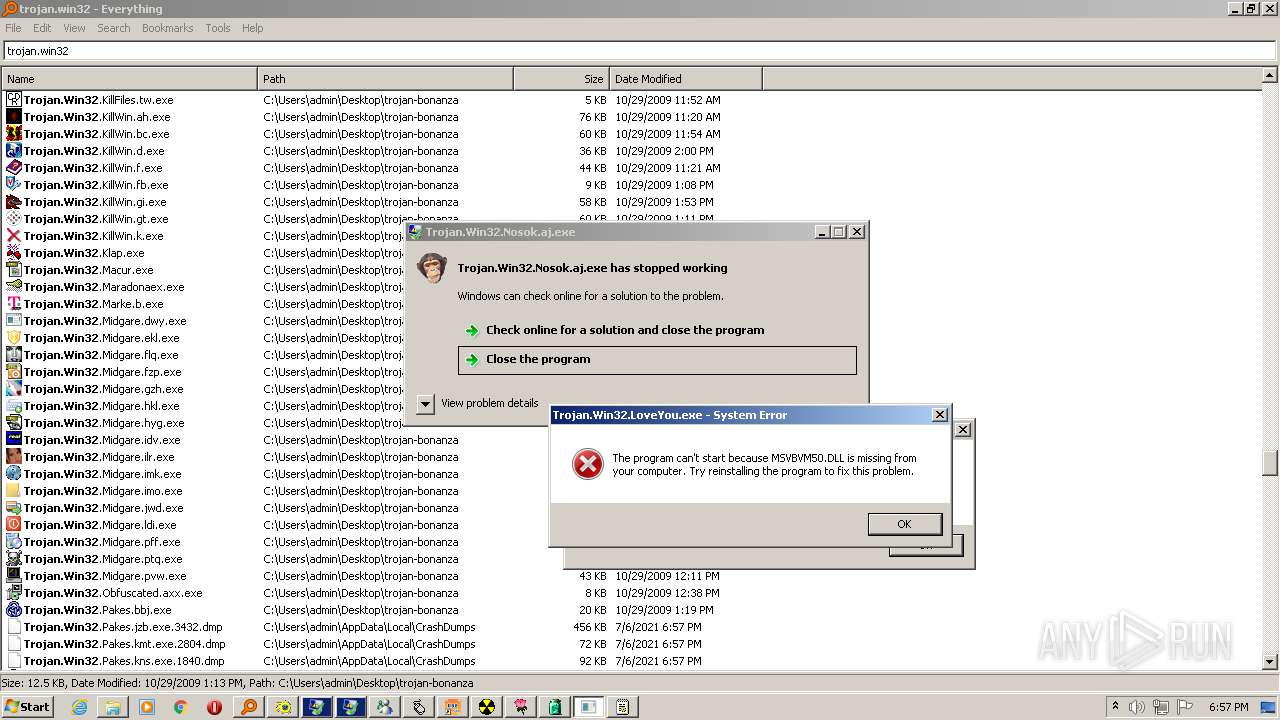
Task: Open the Bookmarks menu
Action: [x=168, y=28]
